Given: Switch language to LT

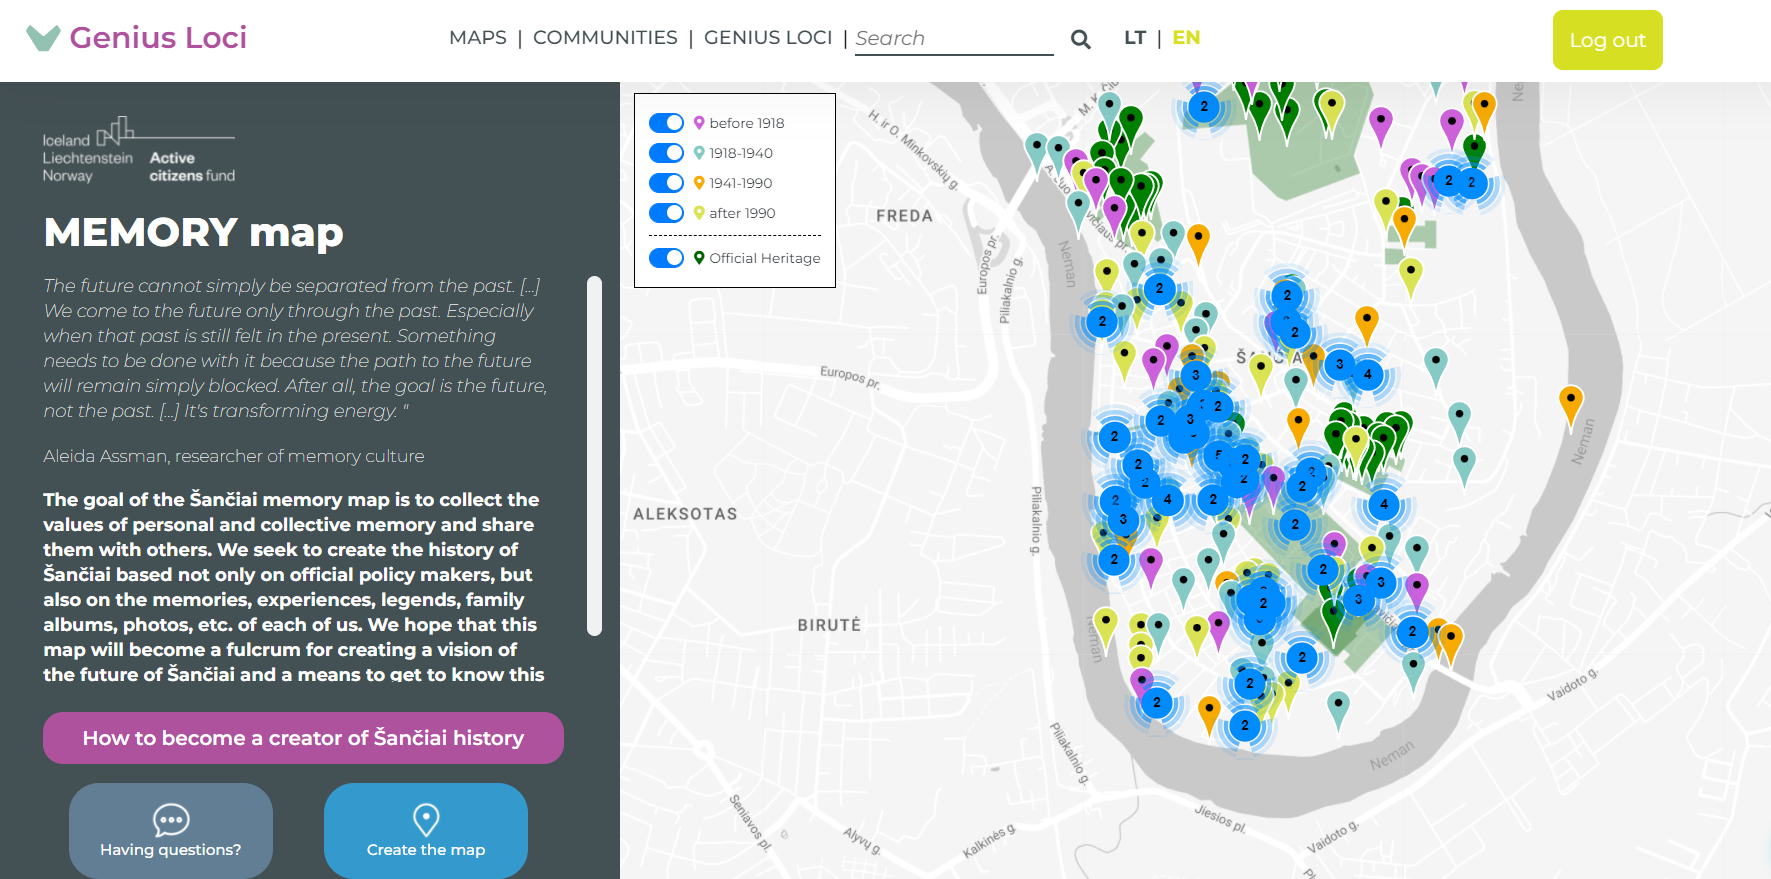Looking at the screenshot, I should [x=1134, y=38].
